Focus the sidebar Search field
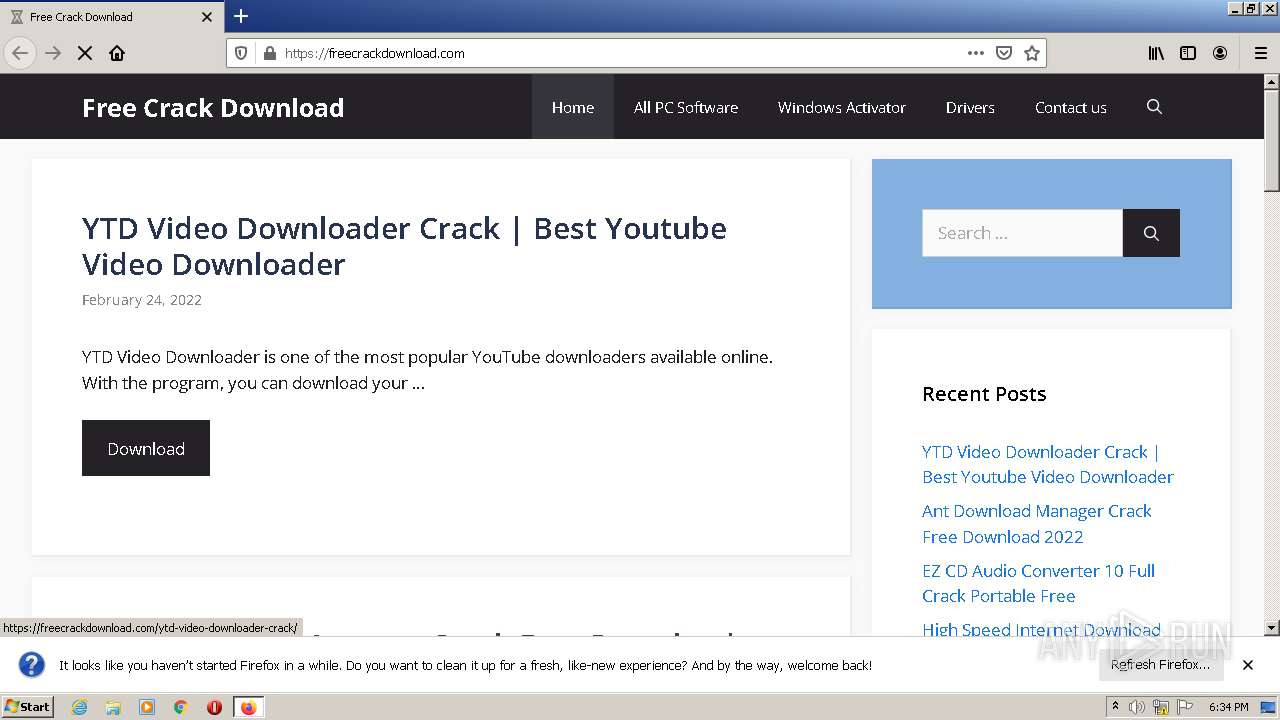The width and height of the screenshot is (1280, 720). pos(1022,233)
